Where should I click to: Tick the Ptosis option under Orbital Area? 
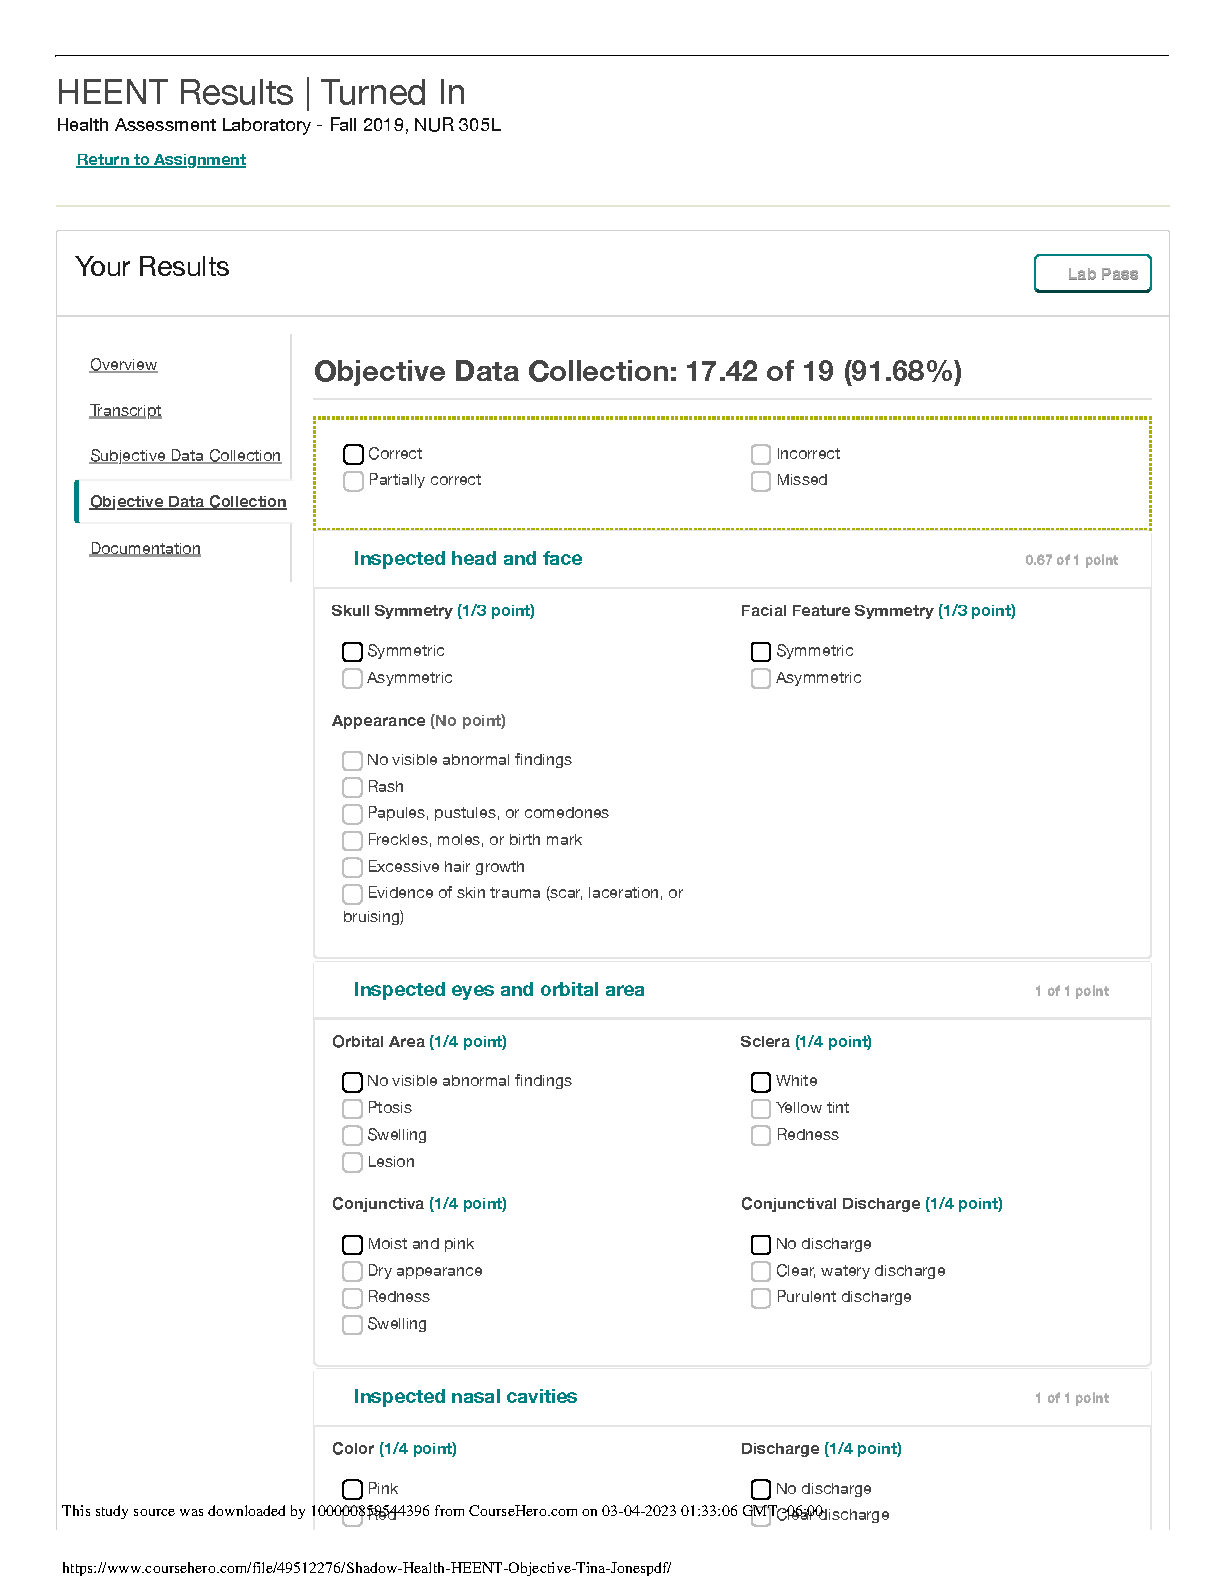352,1109
